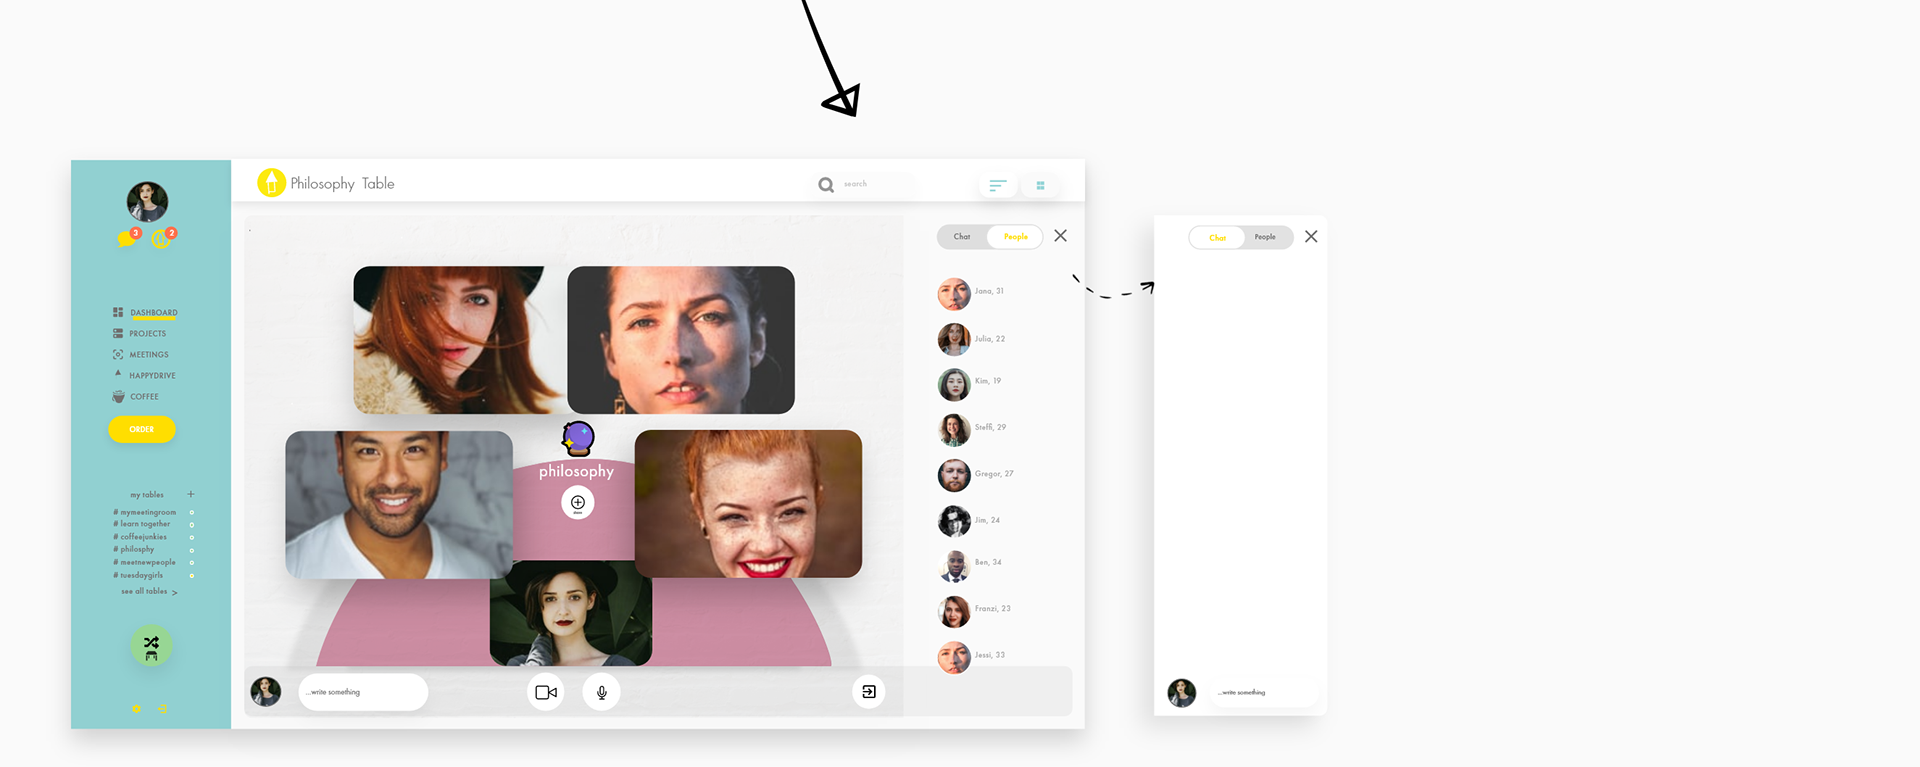Switch to Chat tab in main panel

[962, 237]
